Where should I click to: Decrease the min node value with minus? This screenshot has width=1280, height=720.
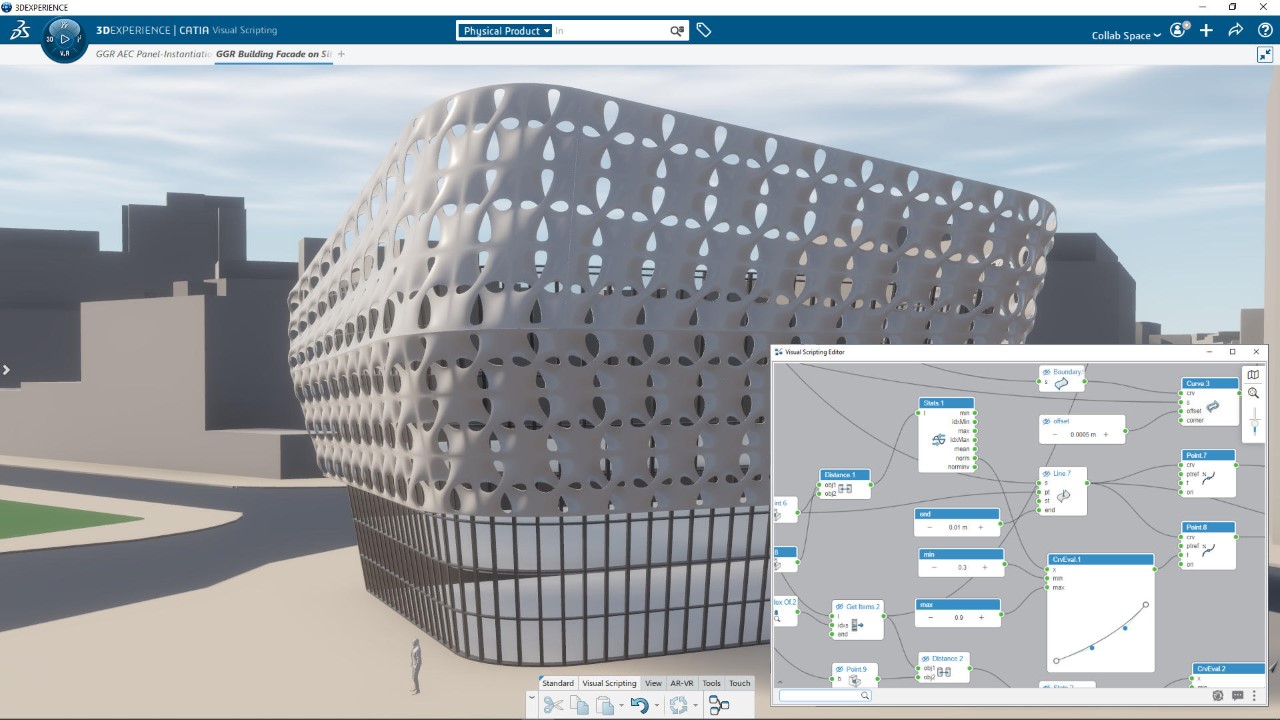click(934, 567)
